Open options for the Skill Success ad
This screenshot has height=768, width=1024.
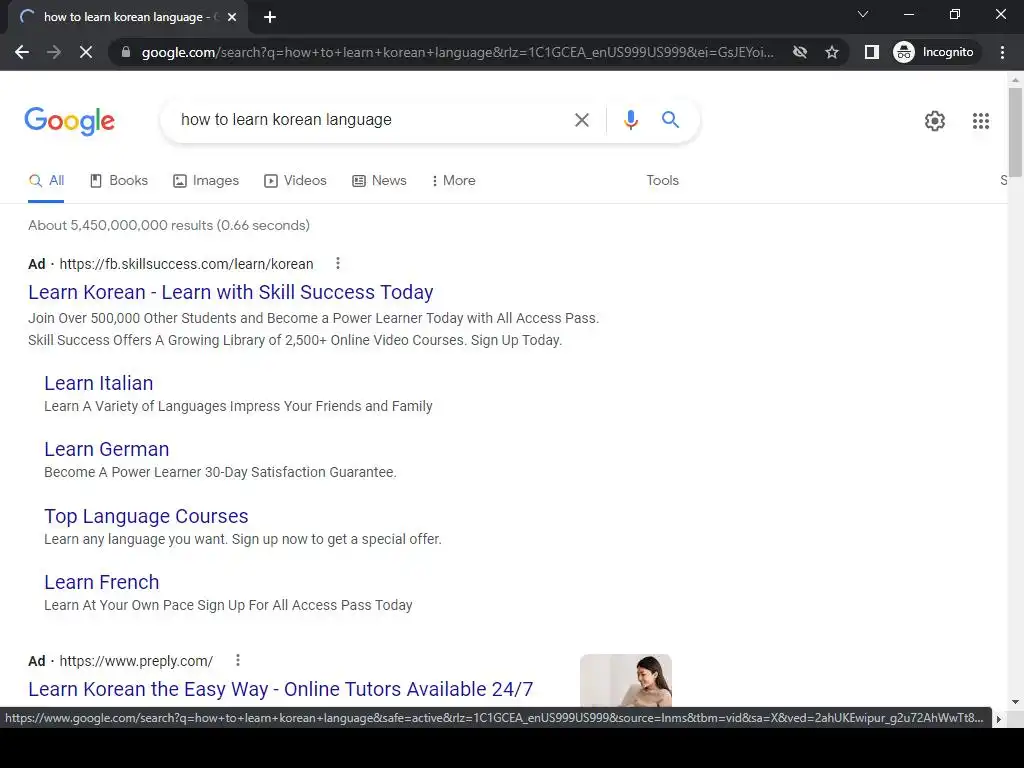pos(338,263)
